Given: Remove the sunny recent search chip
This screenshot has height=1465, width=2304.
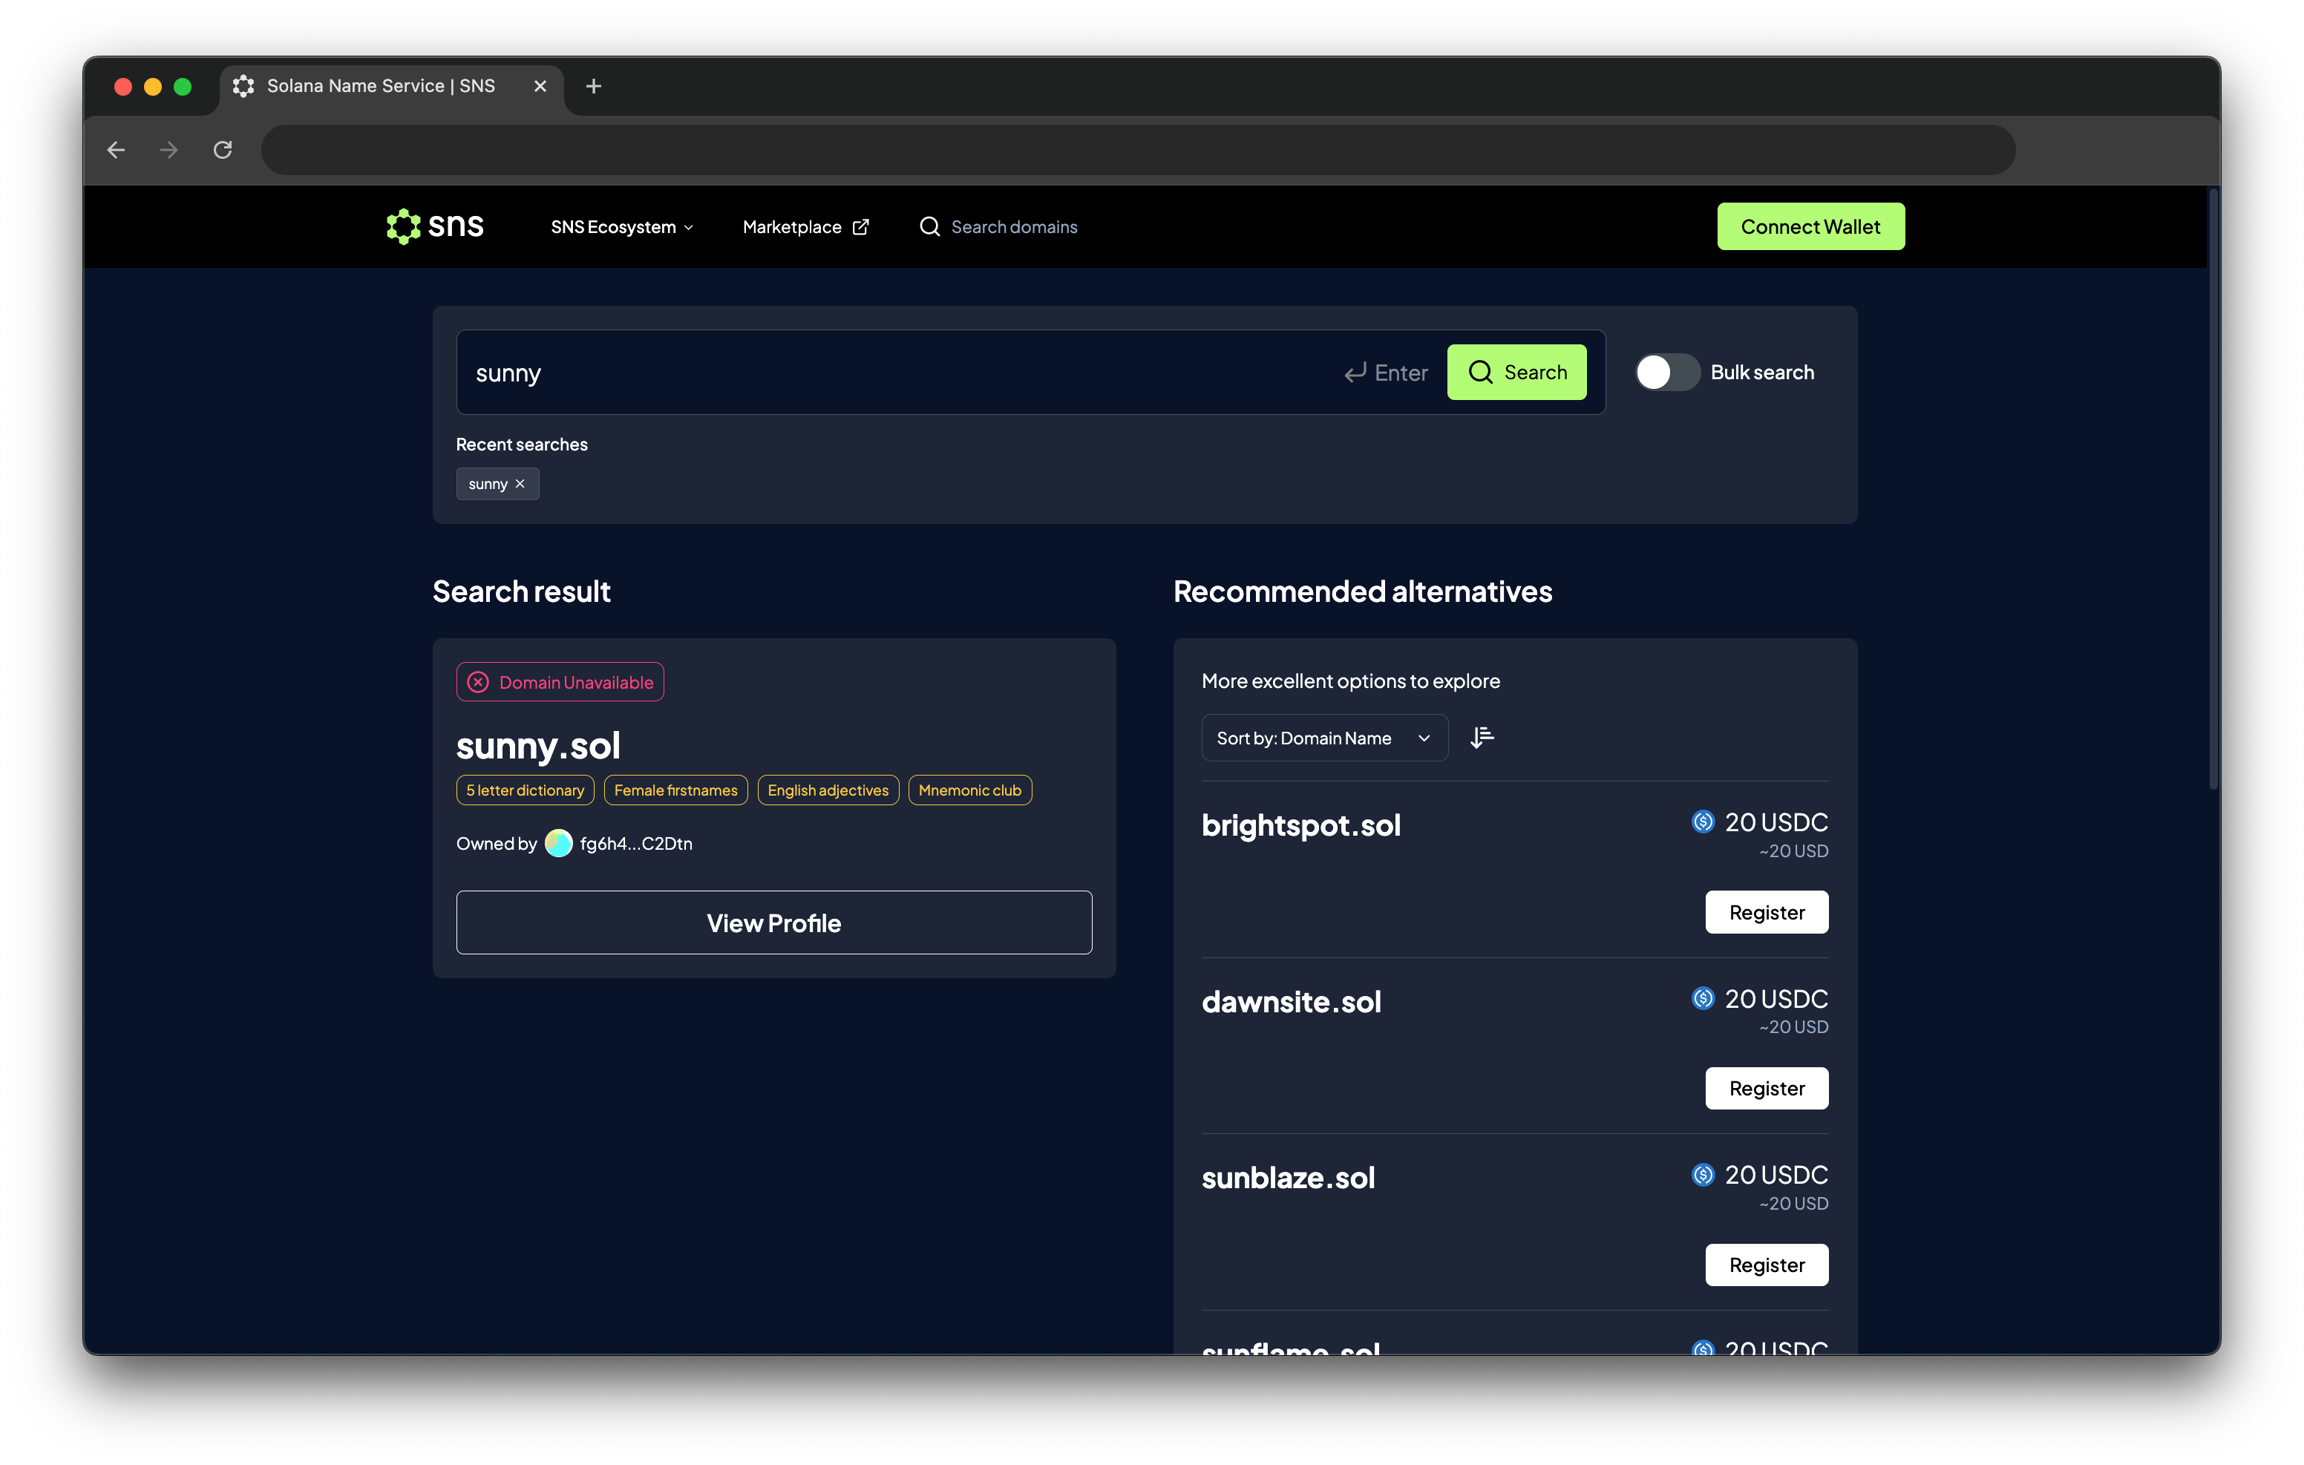Looking at the screenshot, I should 520,484.
